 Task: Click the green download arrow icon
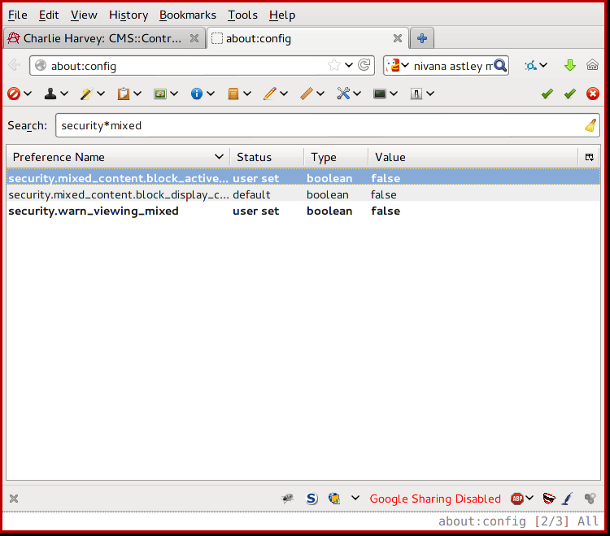click(x=570, y=65)
